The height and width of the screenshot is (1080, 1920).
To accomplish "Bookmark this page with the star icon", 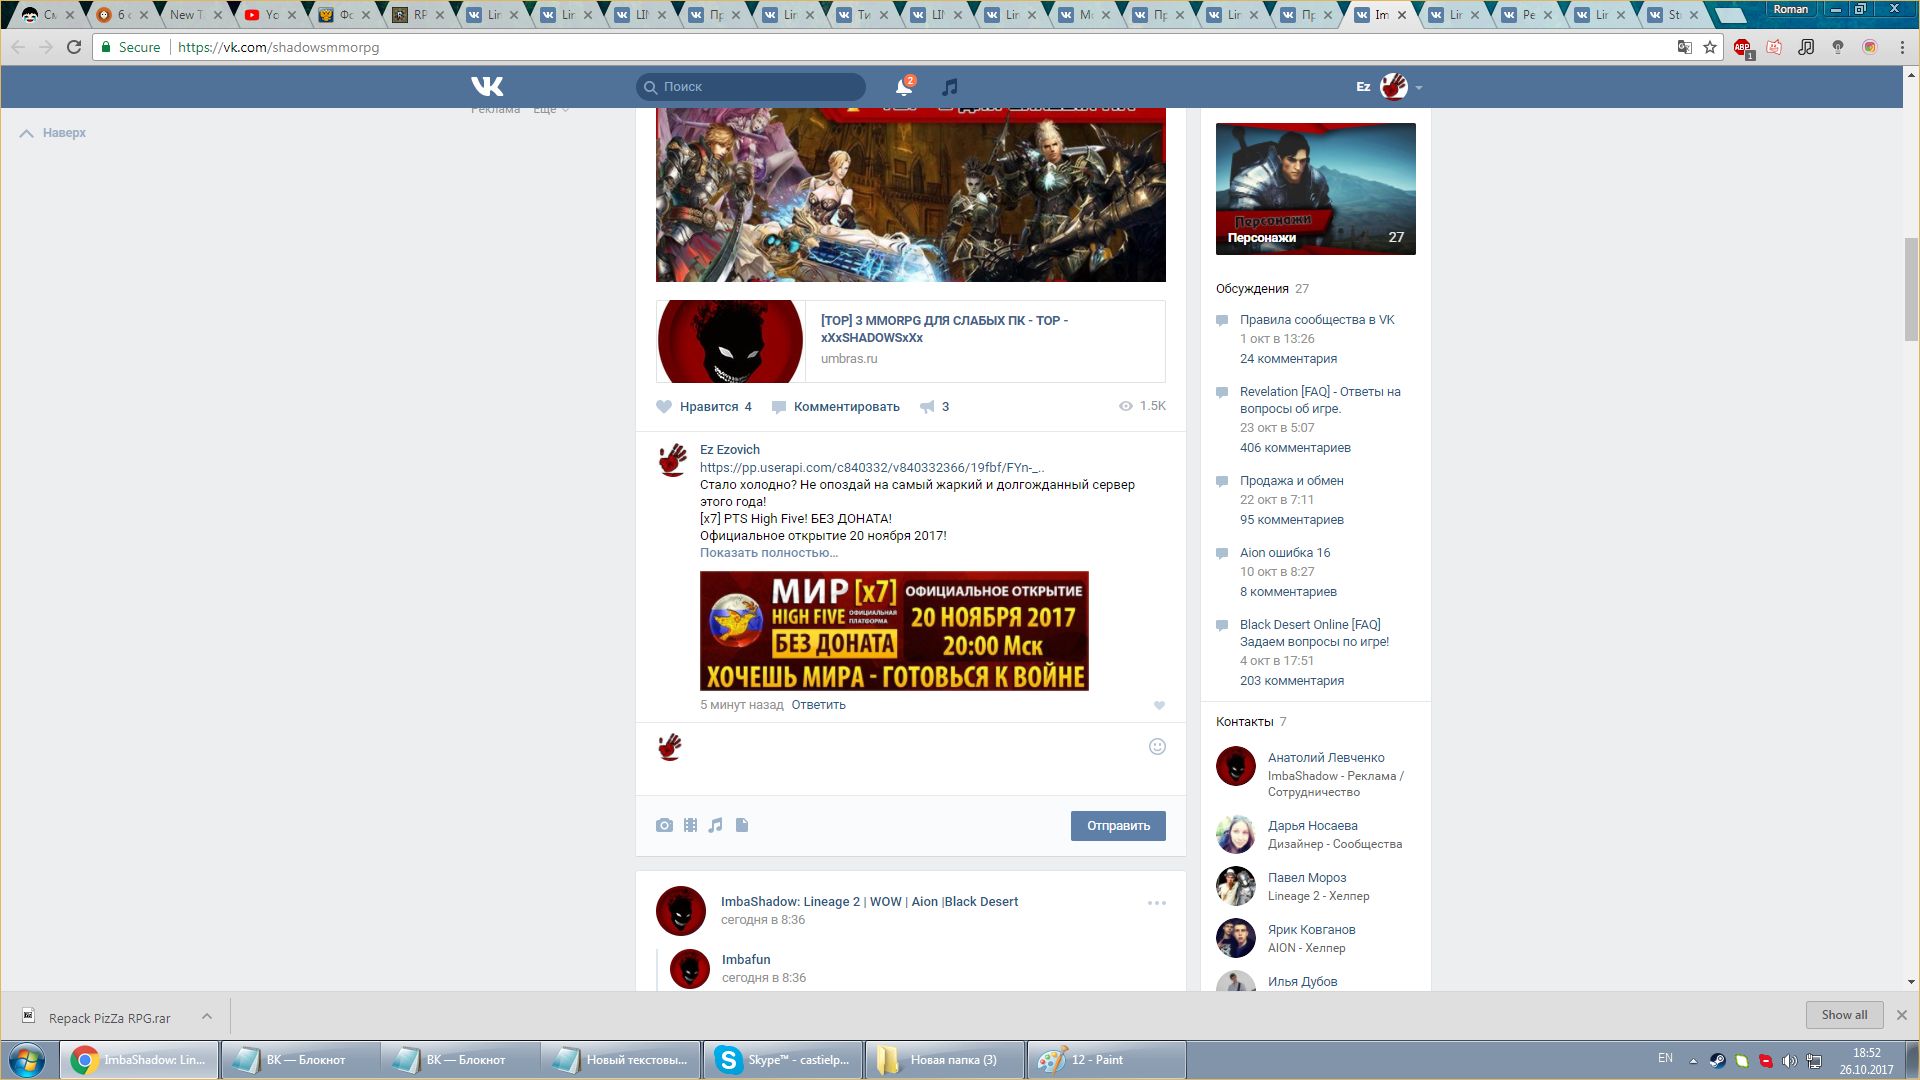I will 1710,47.
